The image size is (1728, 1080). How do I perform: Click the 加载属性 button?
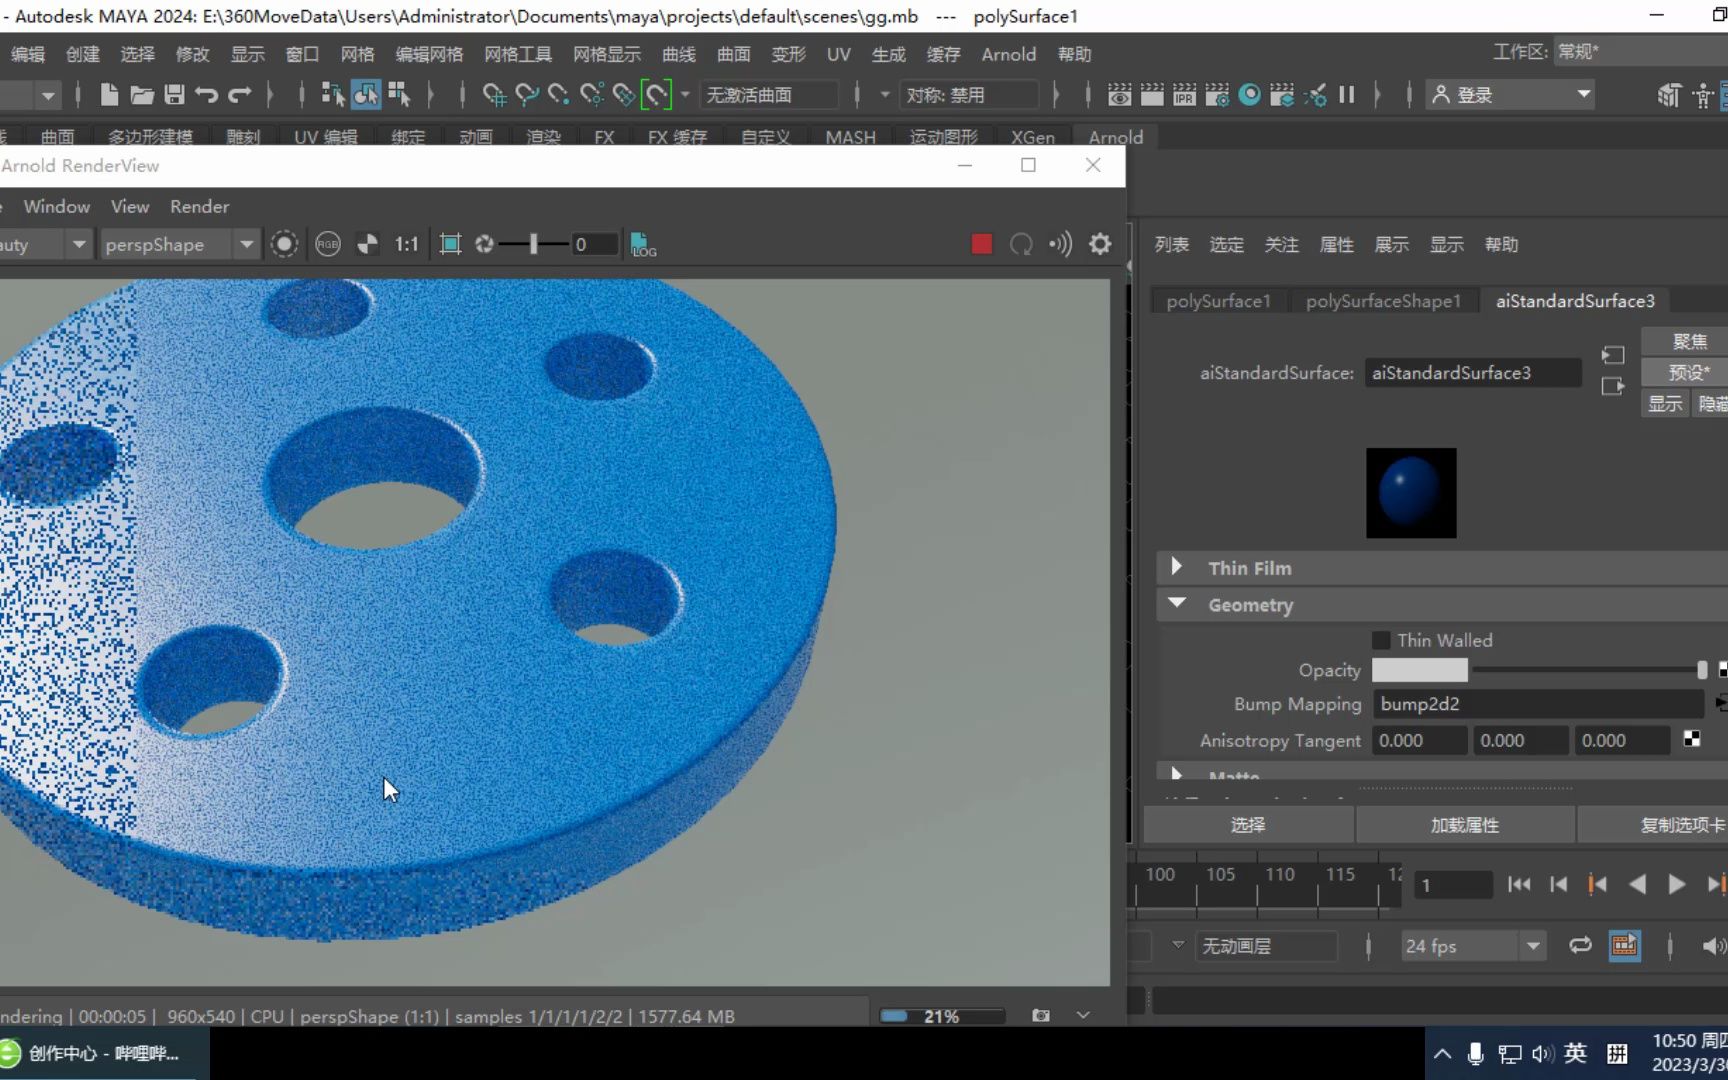(x=1465, y=825)
